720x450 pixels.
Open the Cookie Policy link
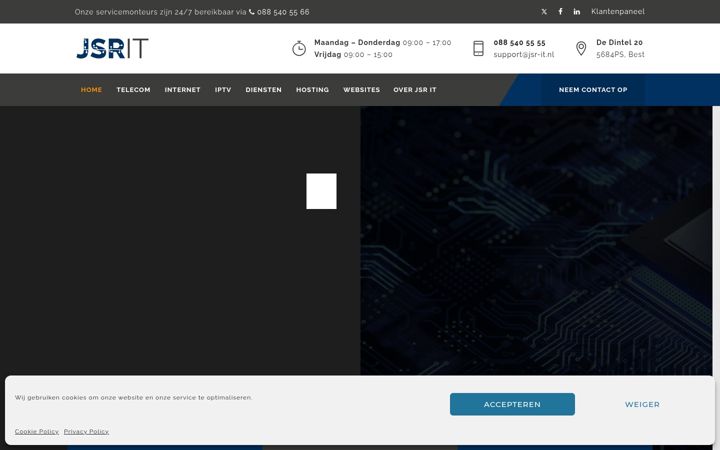pyautogui.click(x=37, y=432)
